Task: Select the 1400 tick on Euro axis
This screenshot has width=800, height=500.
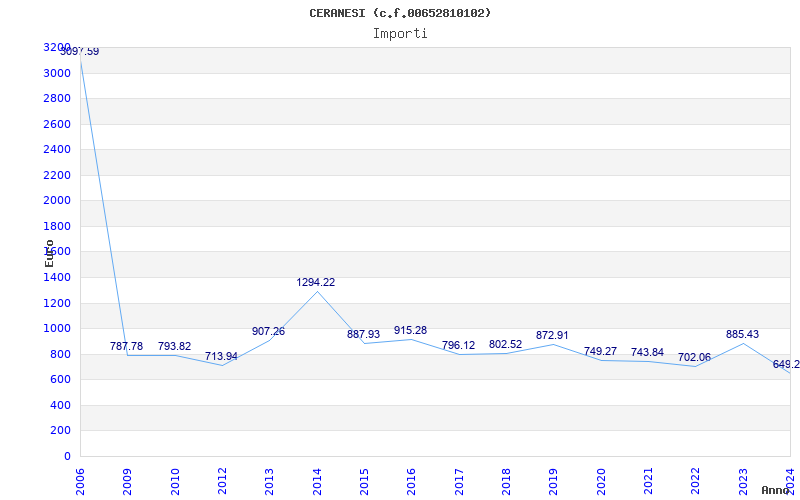Action: [x=57, y=277]
